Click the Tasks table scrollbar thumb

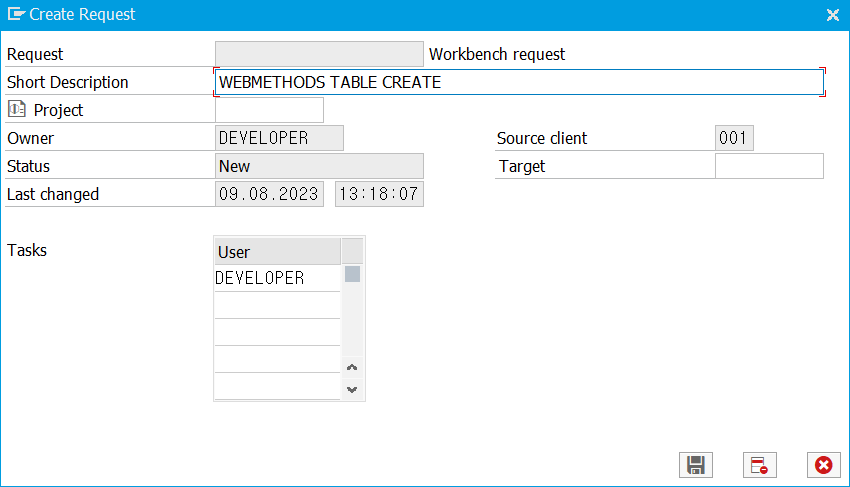pos(352,274)
